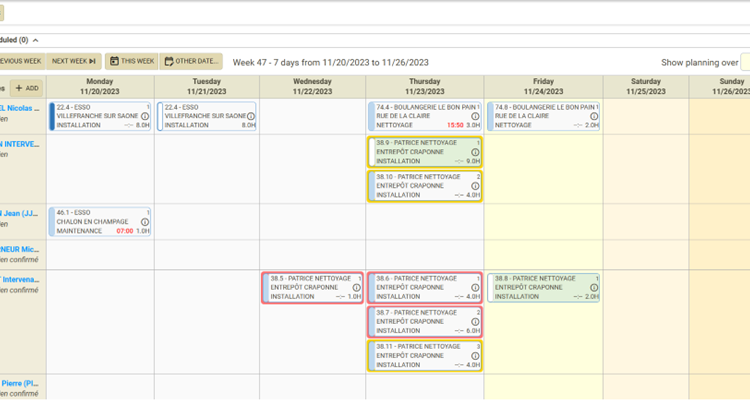Image resolution: width=750 pixels, height=404 pixels.
Task: Click Tuesday 11/21/2023 column header
Action: [x=207, y=87]
